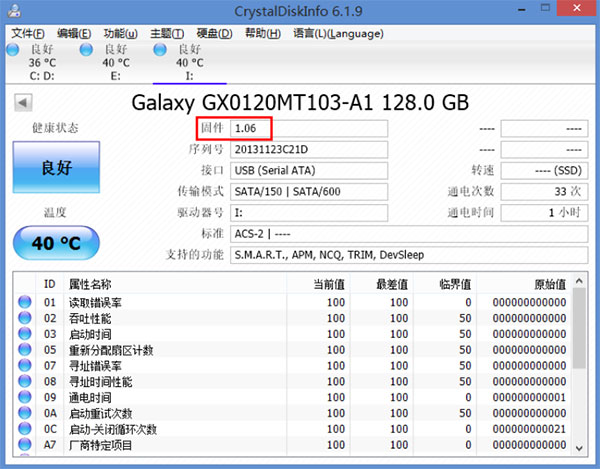This screenshot has width=600, height=469.
Task: Click the scroll up arrow of attribute list
Action: (579, 282)
